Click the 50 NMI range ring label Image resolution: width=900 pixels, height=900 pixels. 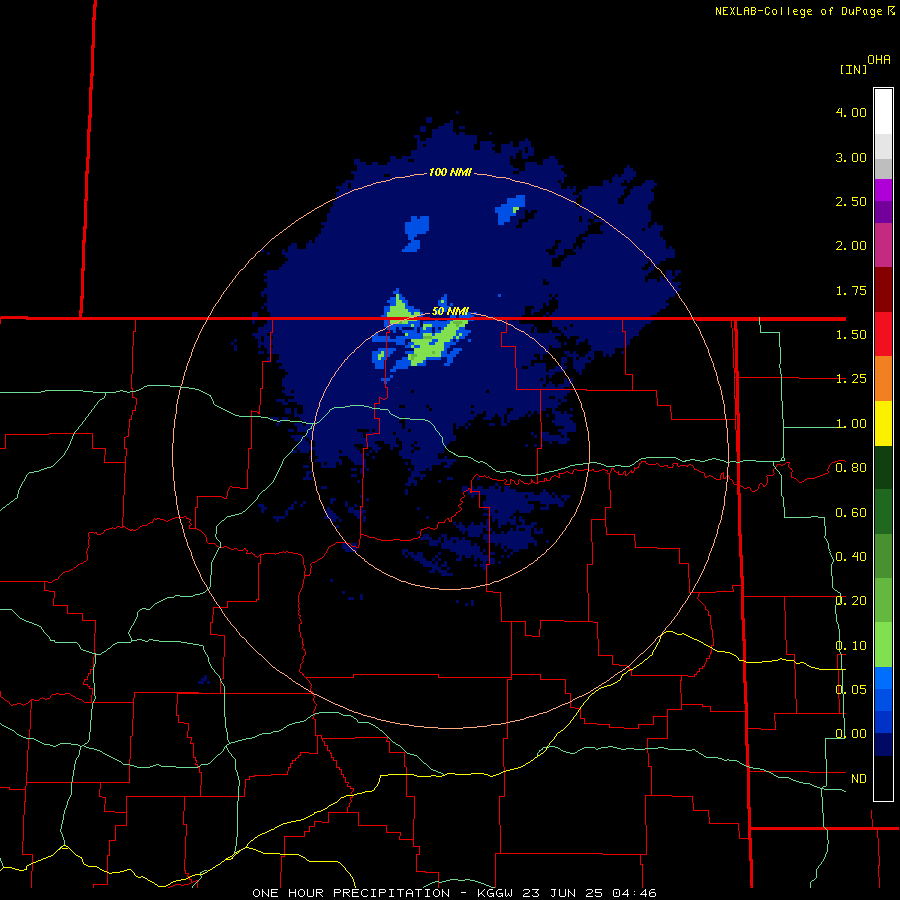pos(450,311)
